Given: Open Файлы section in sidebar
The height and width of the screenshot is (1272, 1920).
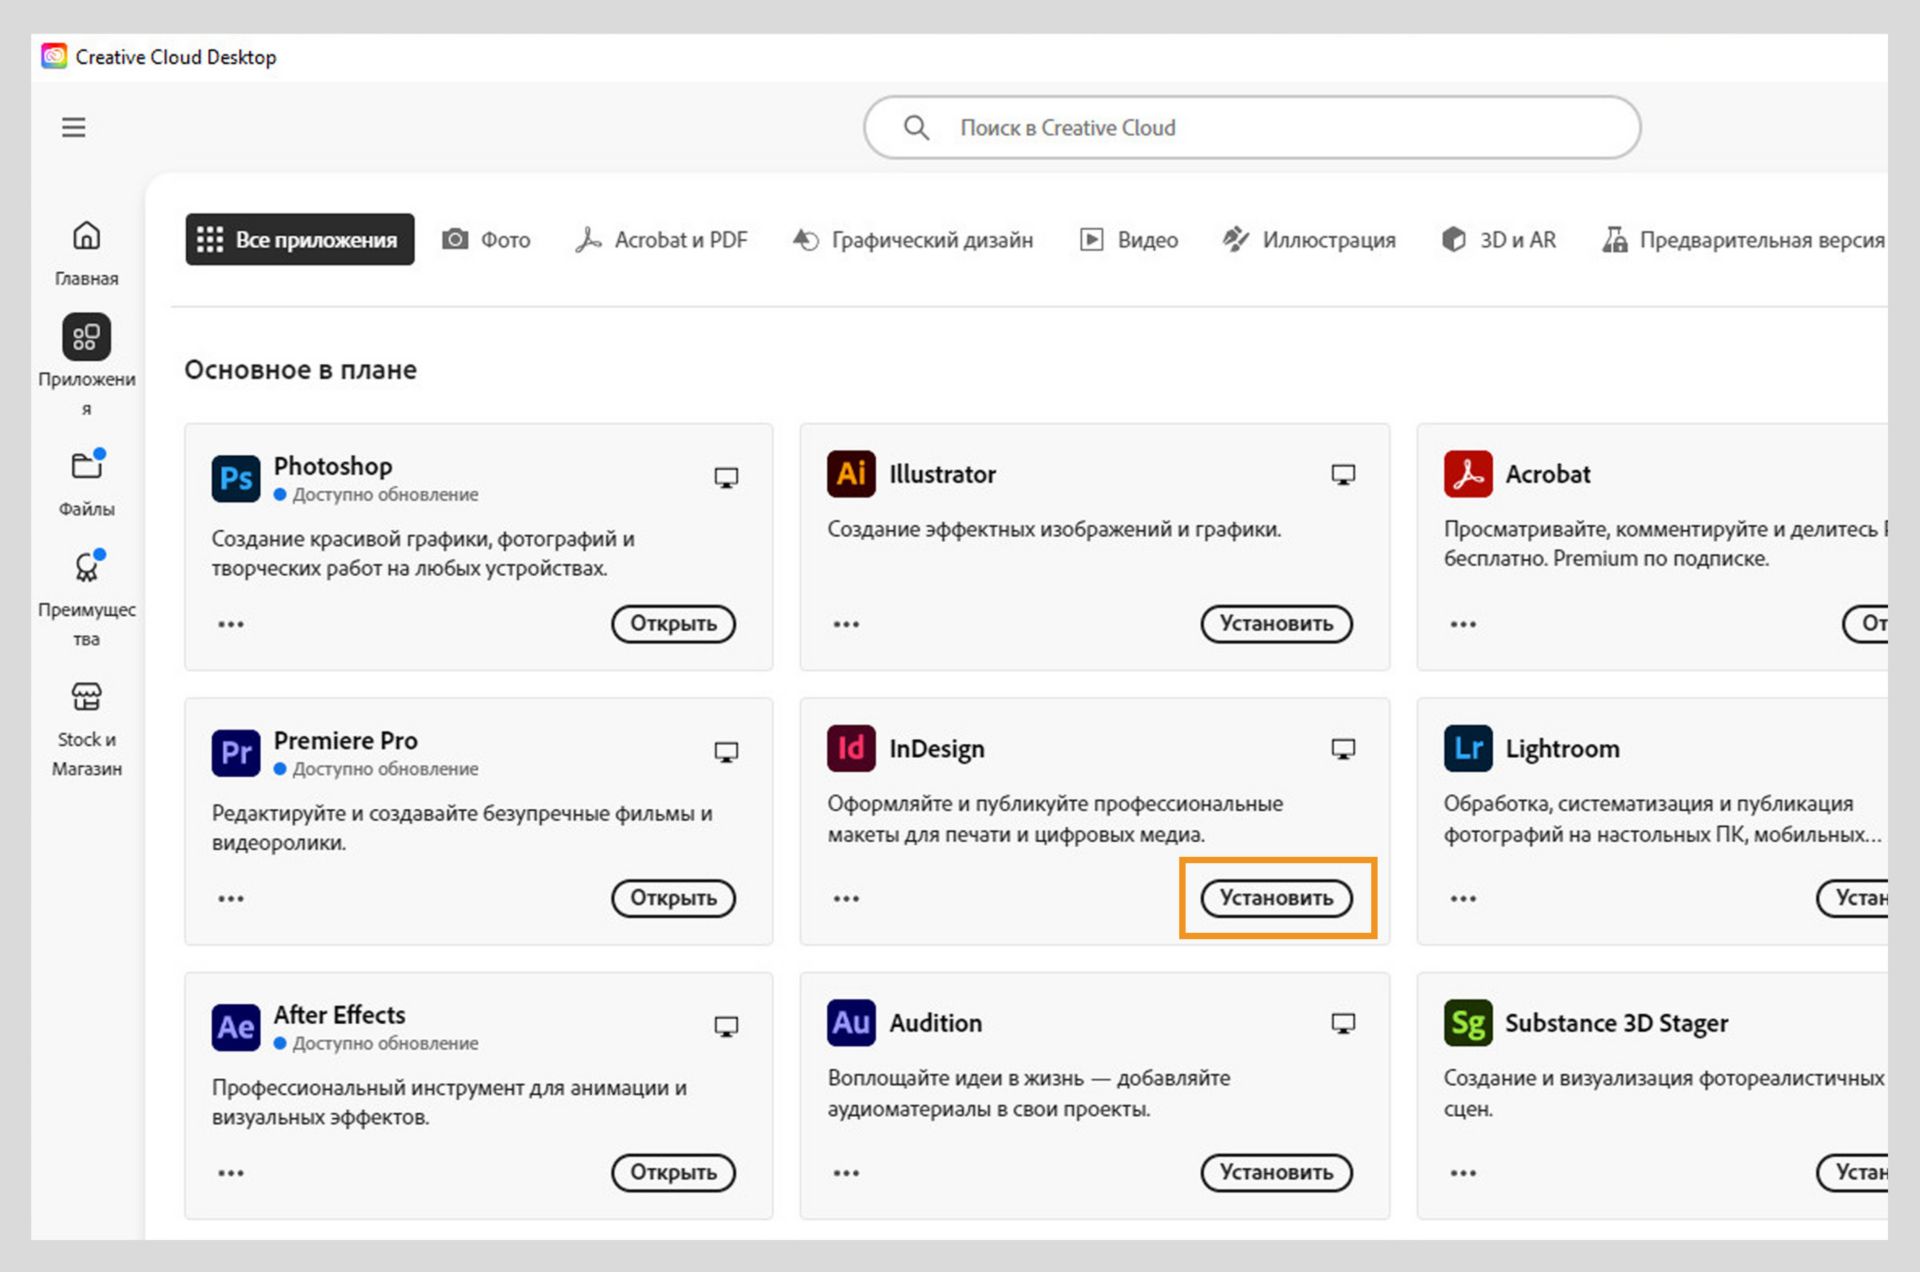Looking at the screenshot, I should [x=87, y=467].
